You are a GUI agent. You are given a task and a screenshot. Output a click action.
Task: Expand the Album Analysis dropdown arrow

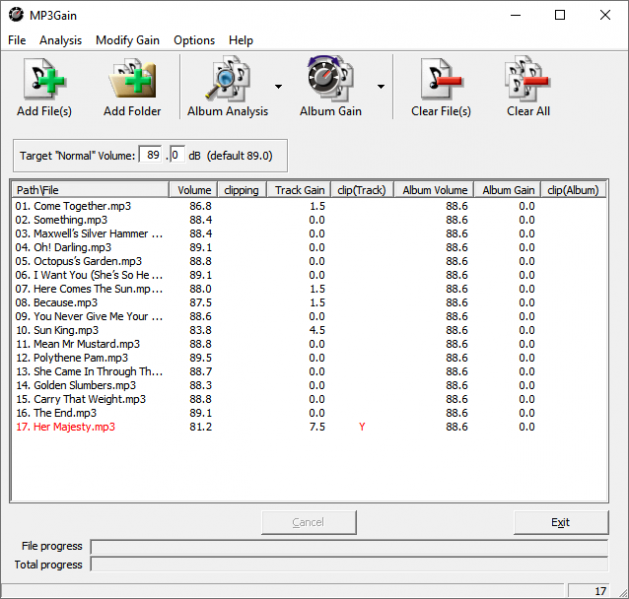point(278,87)
